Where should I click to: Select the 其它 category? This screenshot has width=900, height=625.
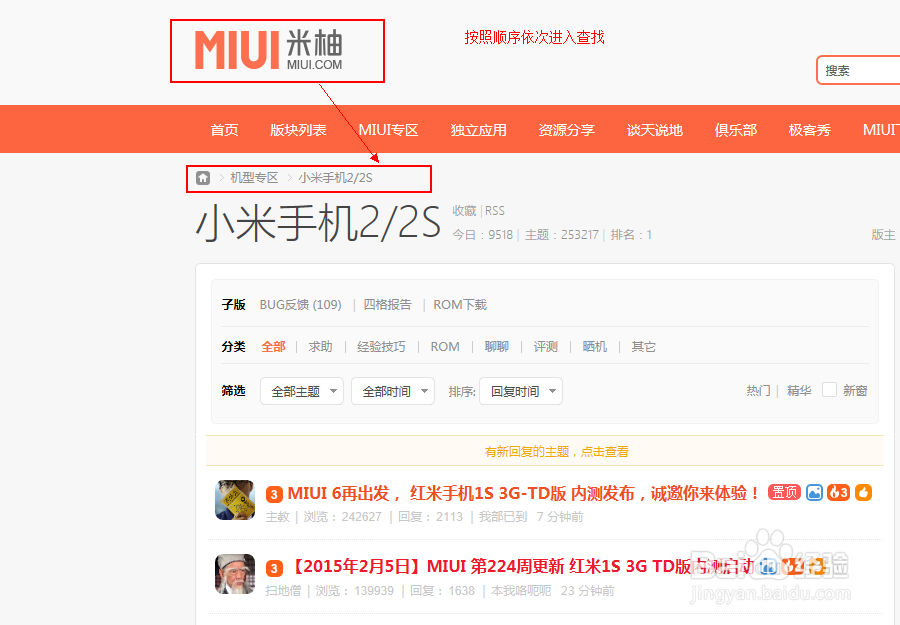pyautogui.click(x=643, y=347)
